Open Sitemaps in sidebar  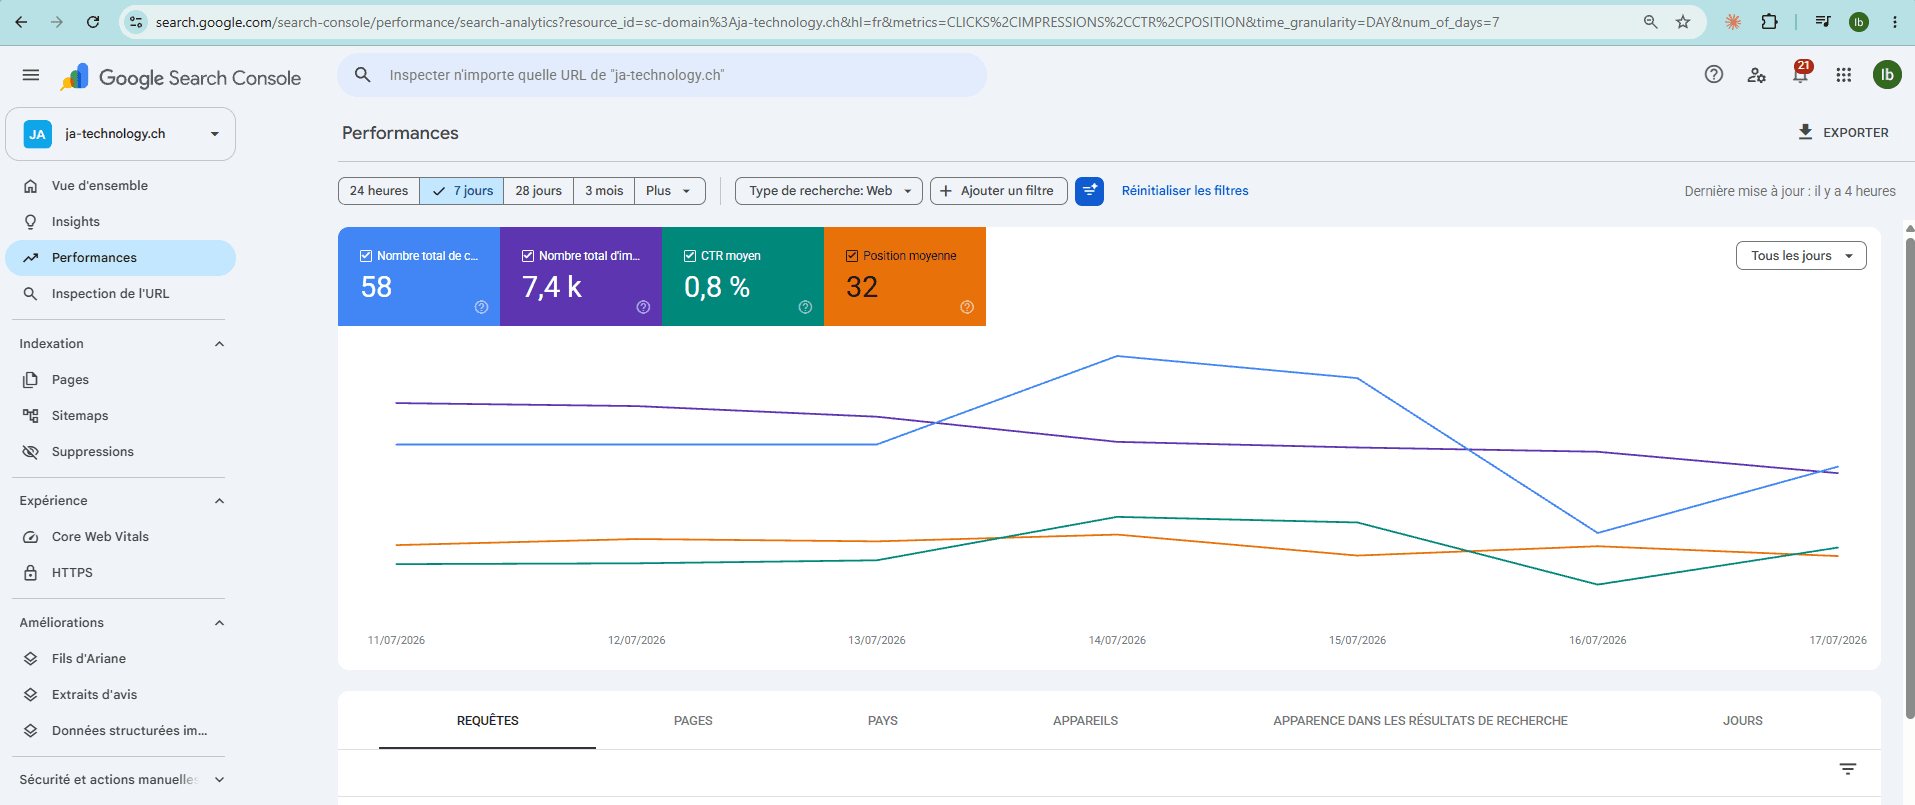[x=121, y=416]
